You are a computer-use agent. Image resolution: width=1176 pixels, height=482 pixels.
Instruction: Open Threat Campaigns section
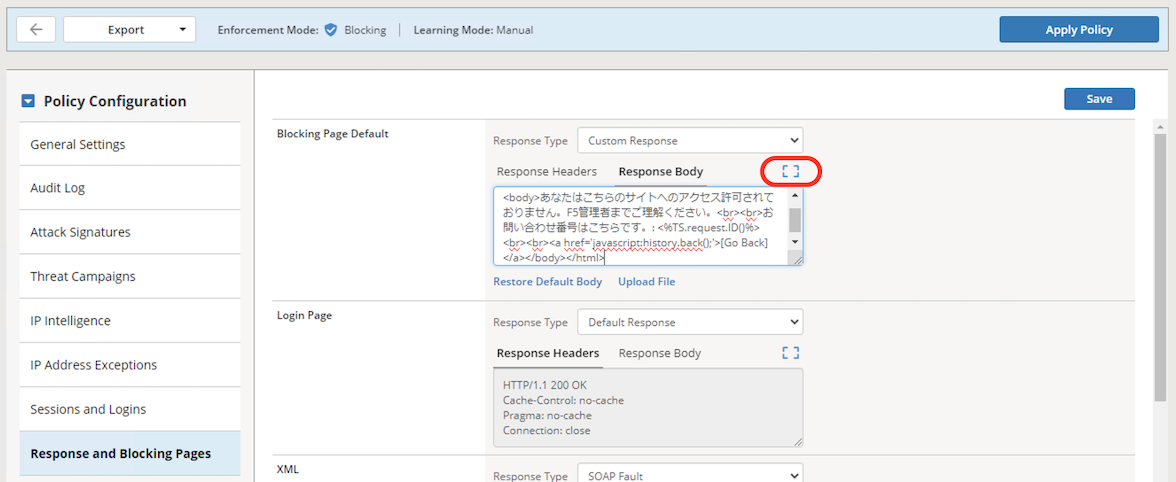[130, 277]
